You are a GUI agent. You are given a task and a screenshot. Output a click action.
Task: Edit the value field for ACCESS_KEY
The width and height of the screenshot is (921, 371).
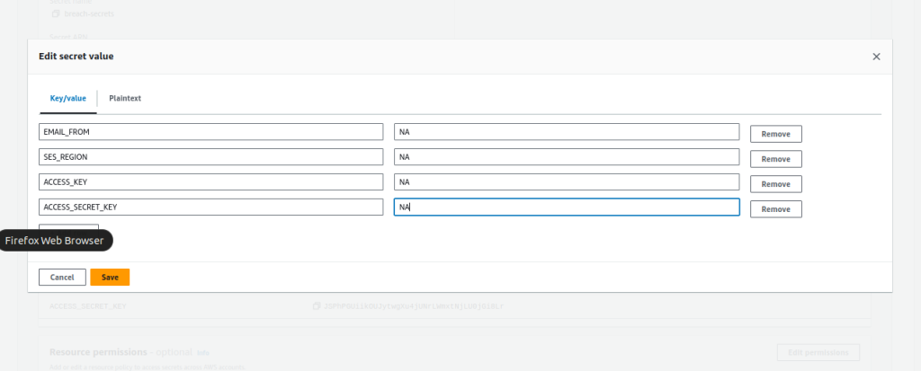[566, 182]
